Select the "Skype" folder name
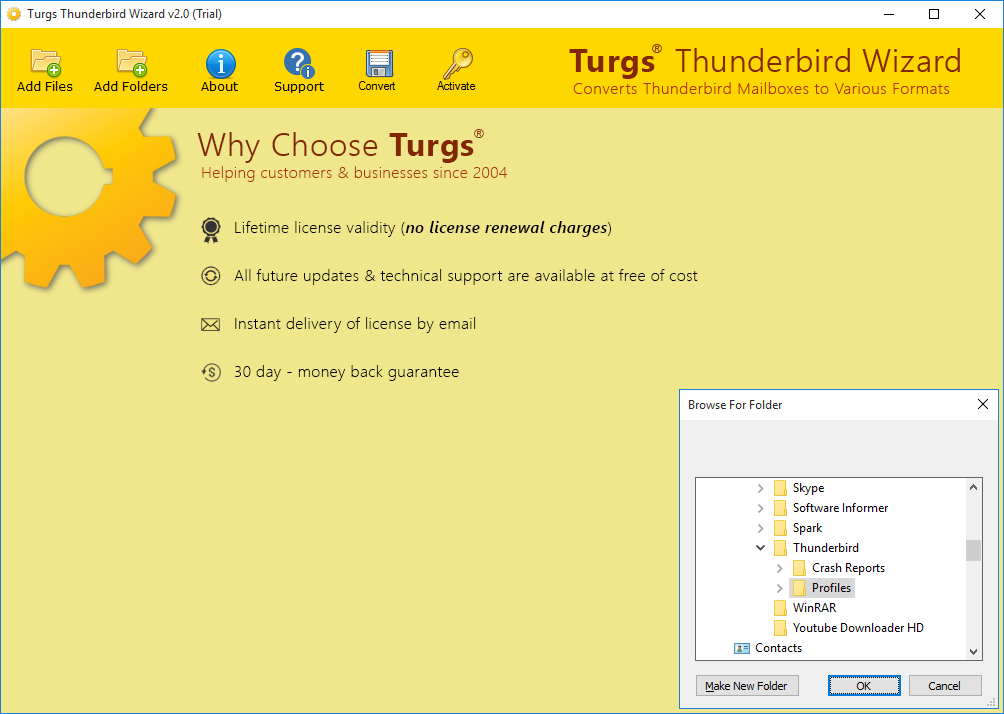1004x714 pixels. click(808, 488)
